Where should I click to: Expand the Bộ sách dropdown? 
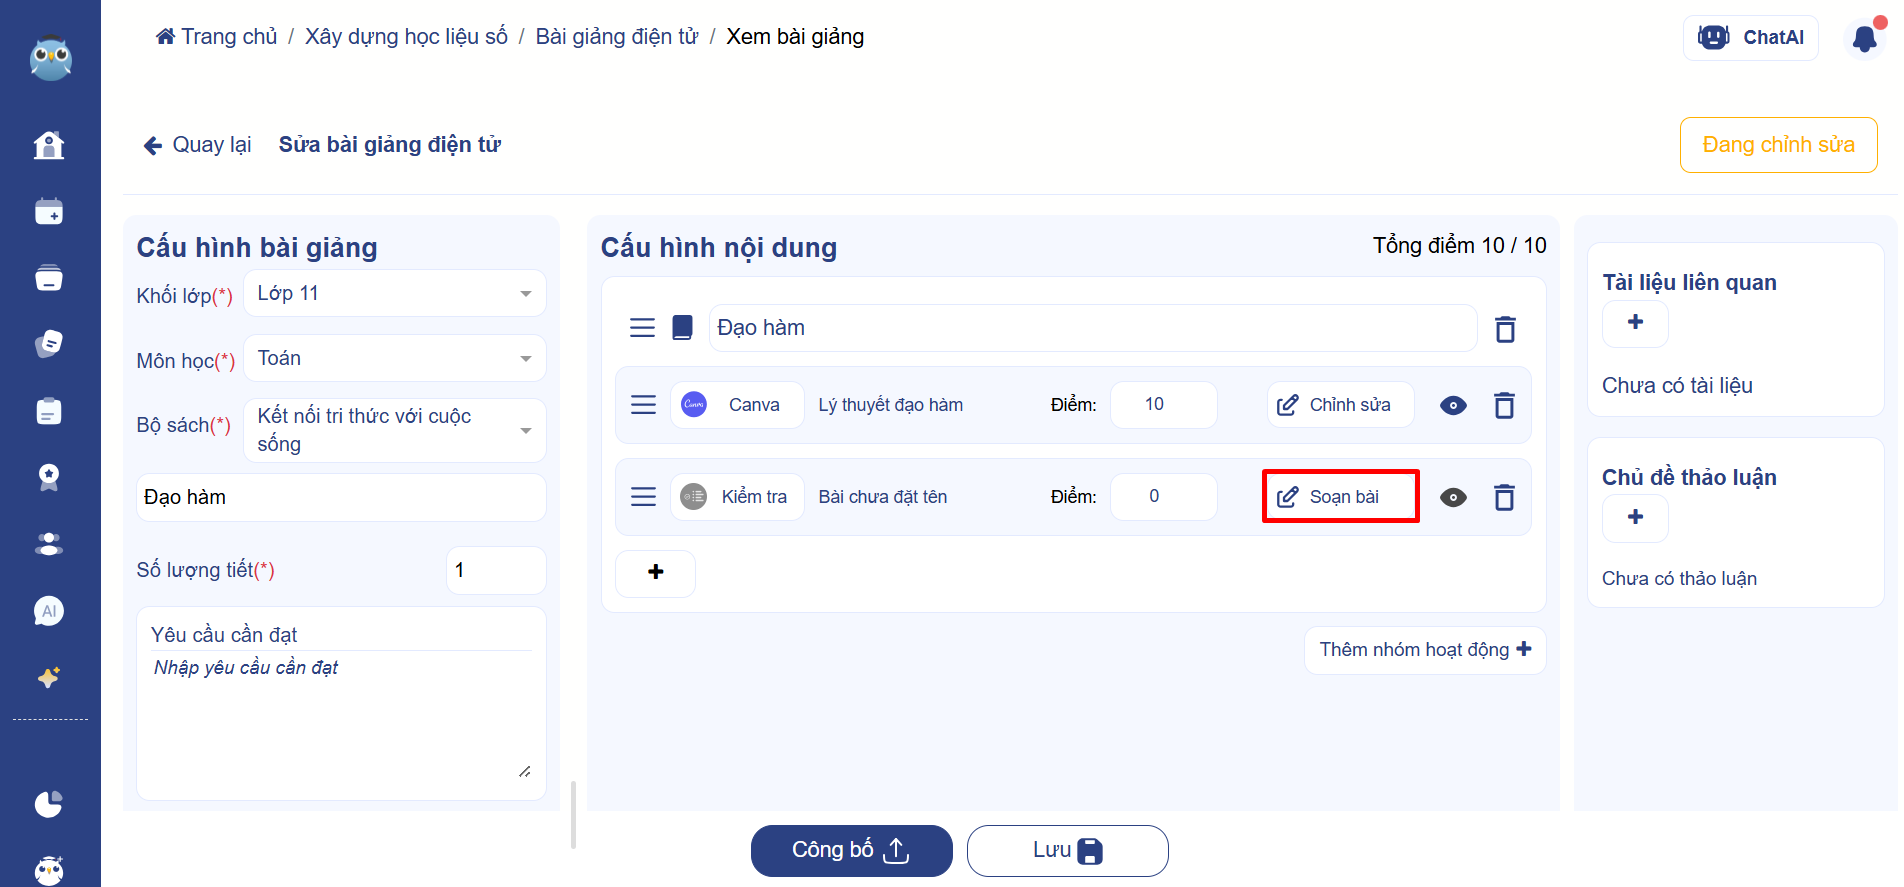click(395, 430)
